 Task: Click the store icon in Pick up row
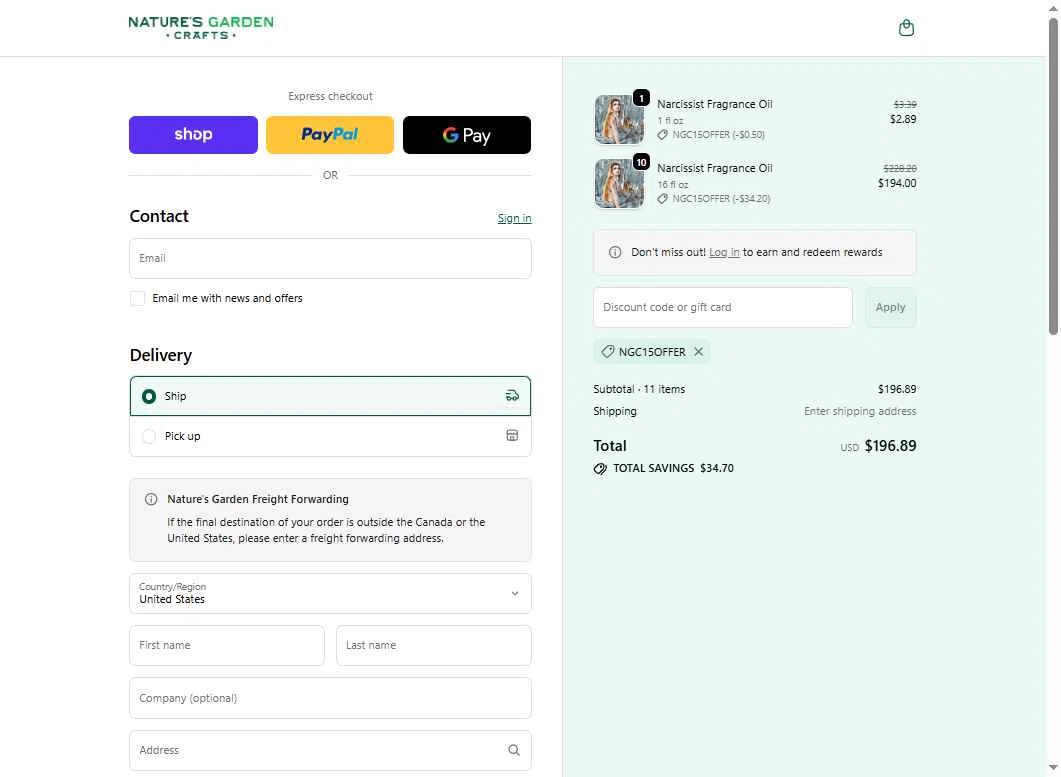pyautogui.click(x=512, y=435)
